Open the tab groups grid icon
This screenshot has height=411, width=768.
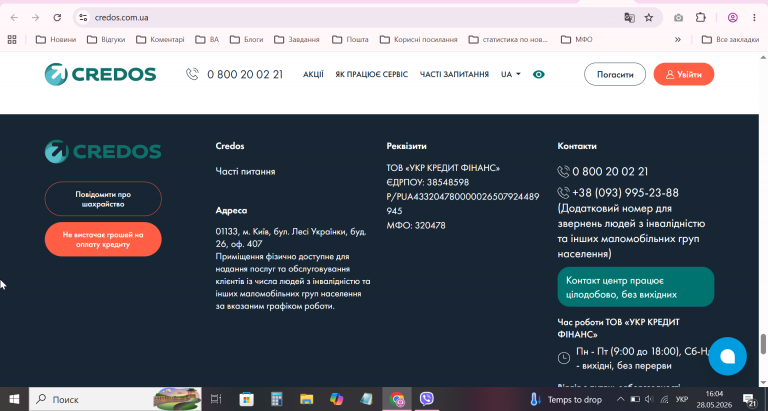coord(12,39)
